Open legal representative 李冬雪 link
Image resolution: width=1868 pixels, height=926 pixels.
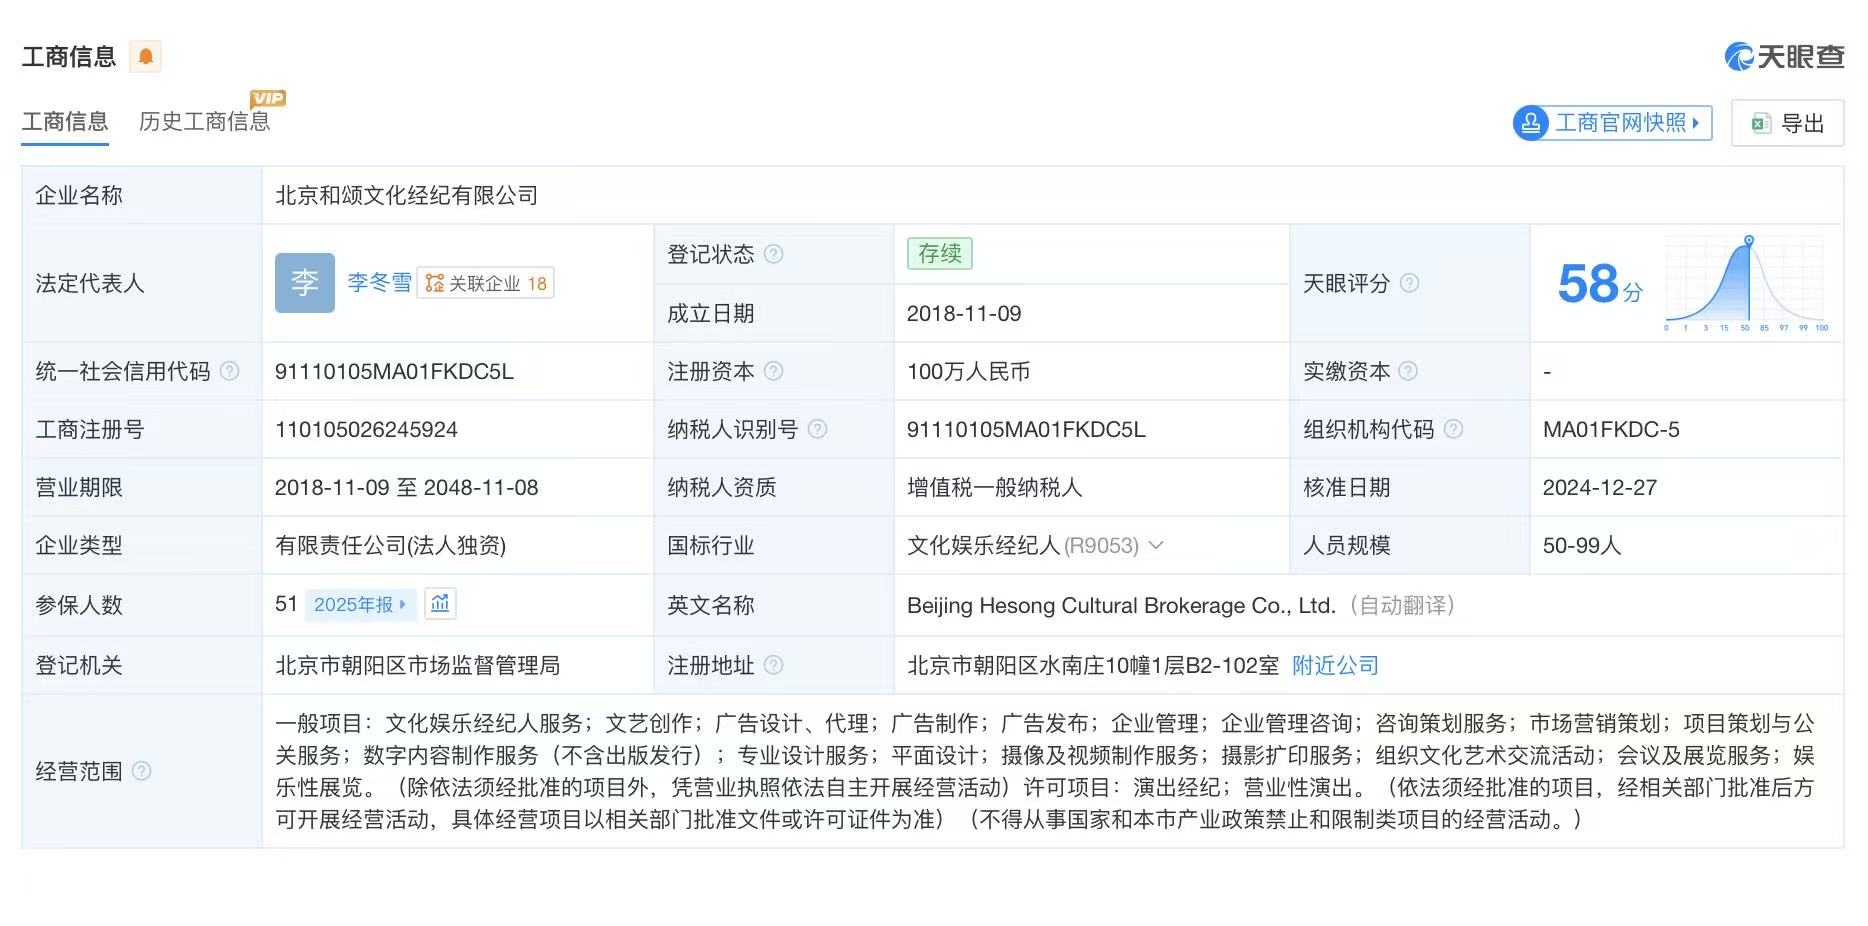coord(379,283)
